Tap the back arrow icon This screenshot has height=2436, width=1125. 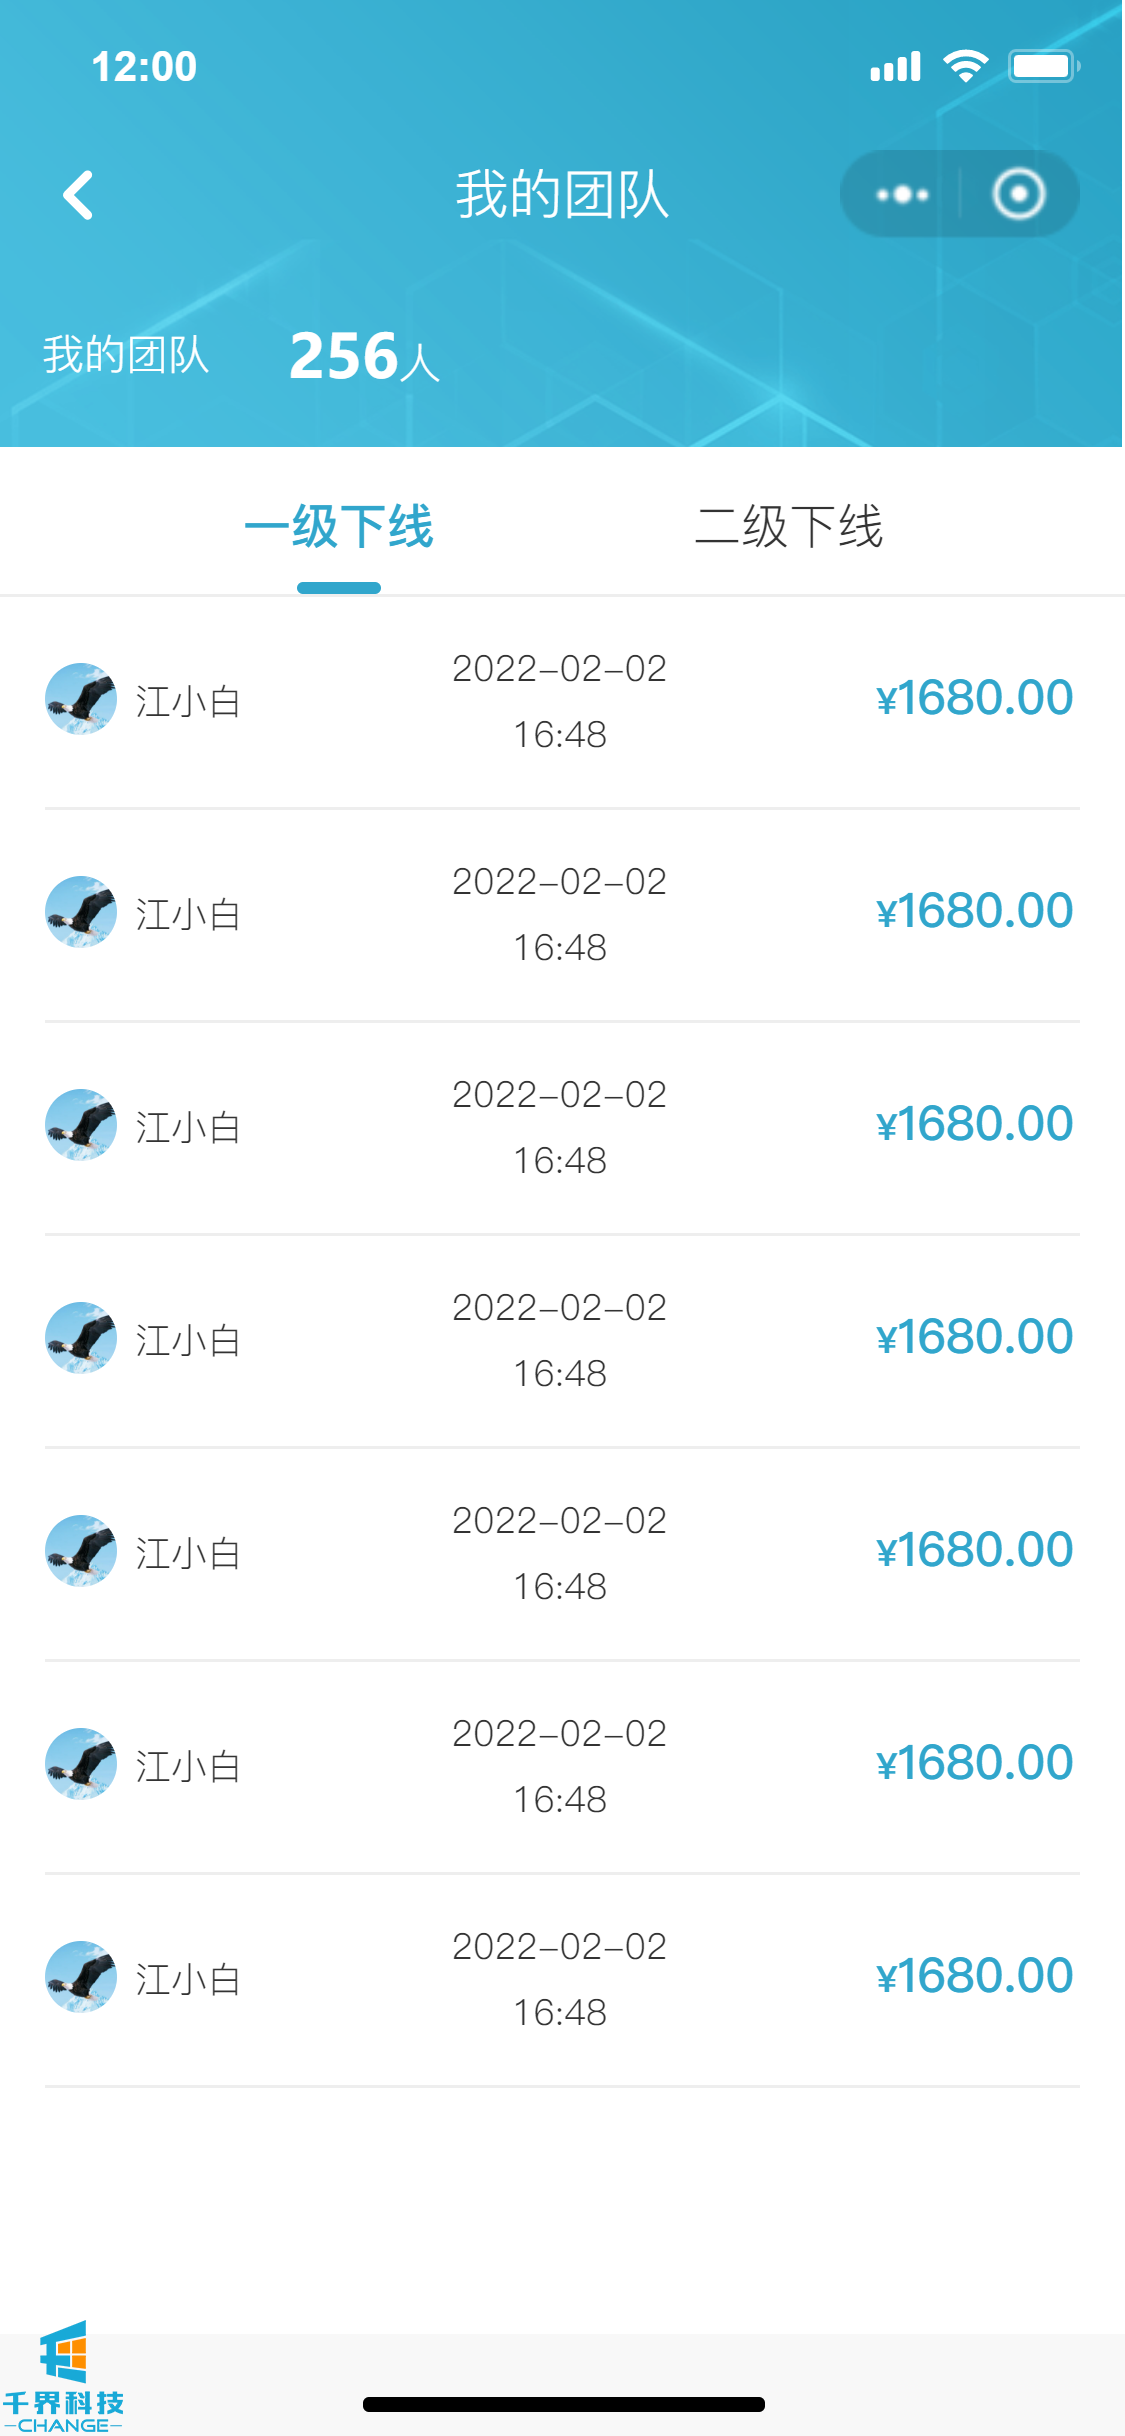(78, 195)
